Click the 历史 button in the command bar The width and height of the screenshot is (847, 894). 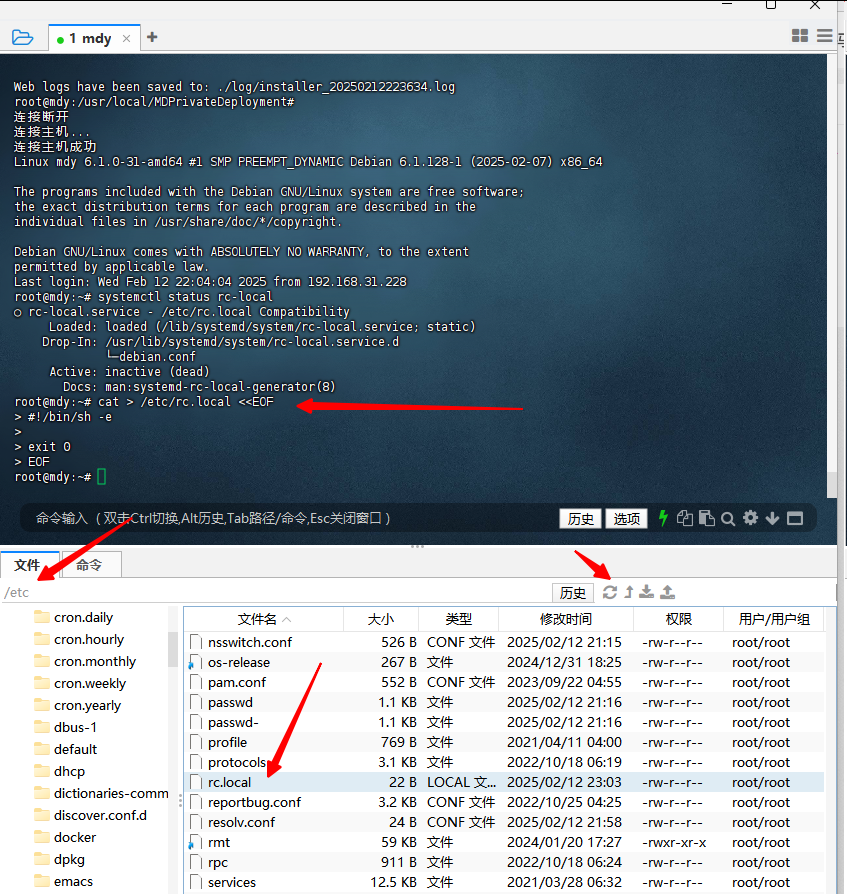click(x=581, y=518)
